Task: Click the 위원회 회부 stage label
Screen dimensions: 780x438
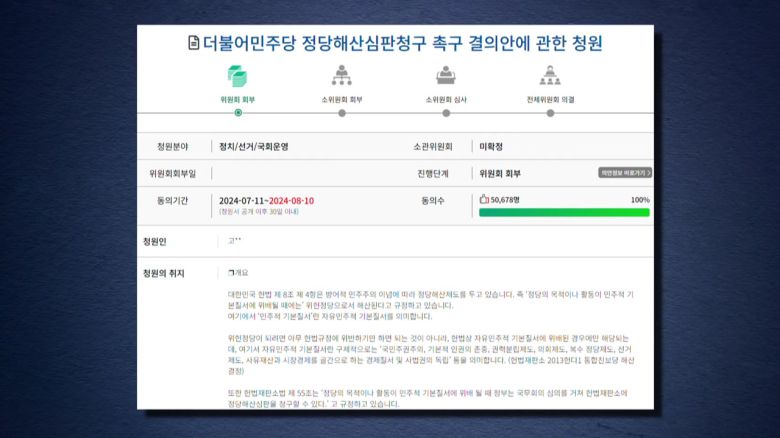Action: (x=238, y=100)
